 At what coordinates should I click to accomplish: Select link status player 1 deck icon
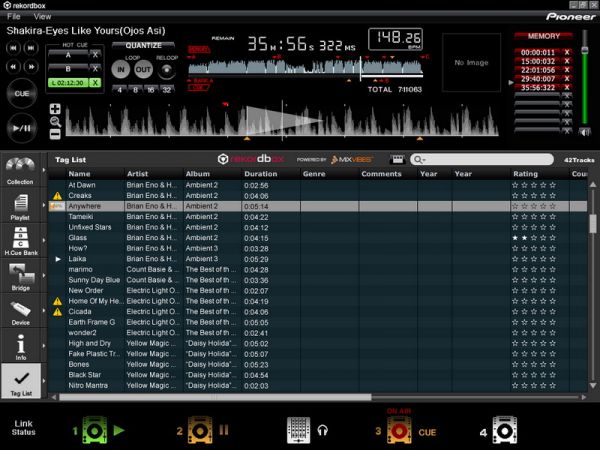click(x=94, y=430)
